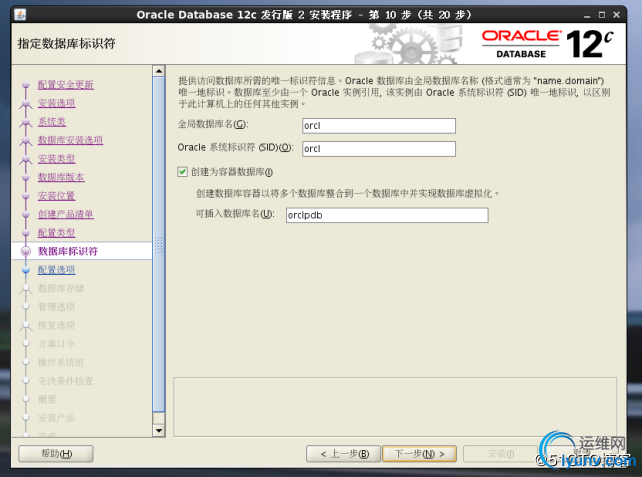
Task: Click the disabled 安装产品 step text
Action: pyautogui.click(x=57, y=418)
